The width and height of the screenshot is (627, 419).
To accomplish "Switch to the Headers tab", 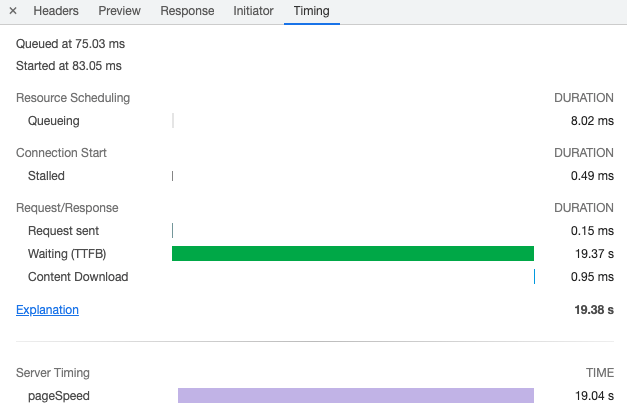I will tap(56, 11).
